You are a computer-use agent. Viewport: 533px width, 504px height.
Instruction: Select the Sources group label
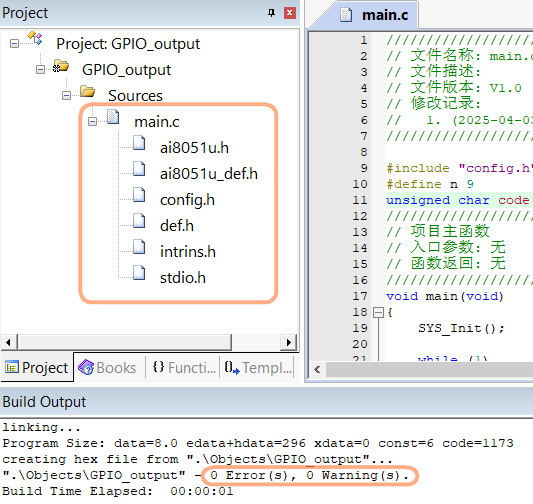(135, 96)
